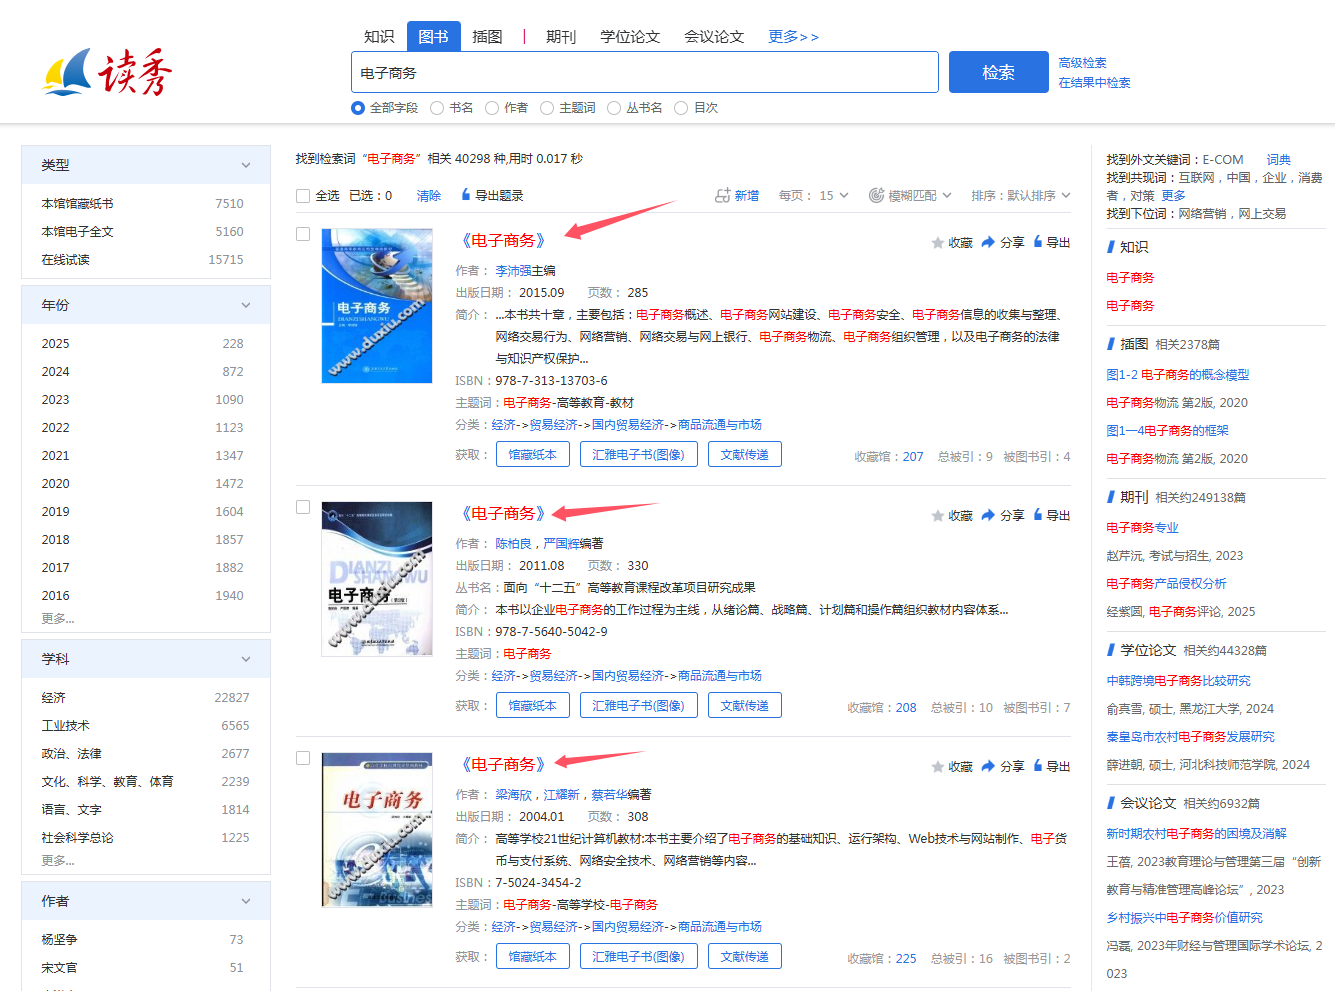Open the 模糊匹配 match mode dropdown

click(x=910, y=196)
